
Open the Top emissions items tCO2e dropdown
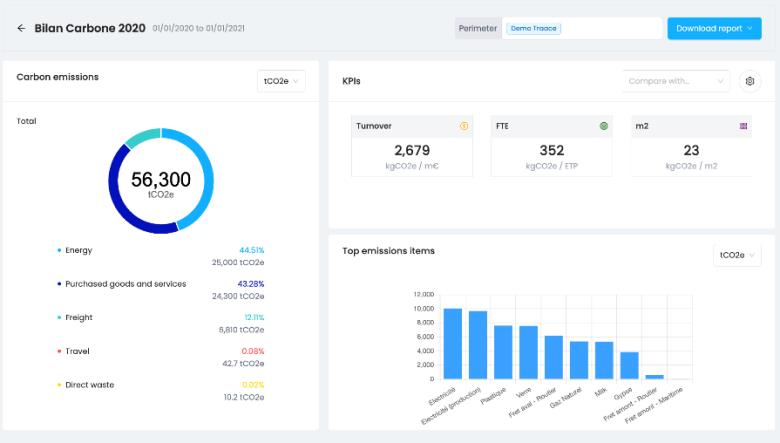[738, 255]
